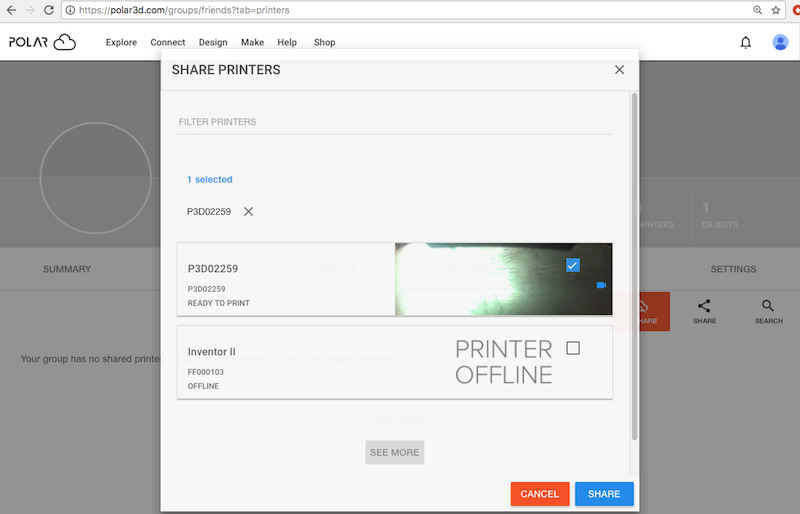This screenshot has height=514, width=800.
Task: Uncheck the P3D02259 printer checkbox
Action: tap(572, 265)
